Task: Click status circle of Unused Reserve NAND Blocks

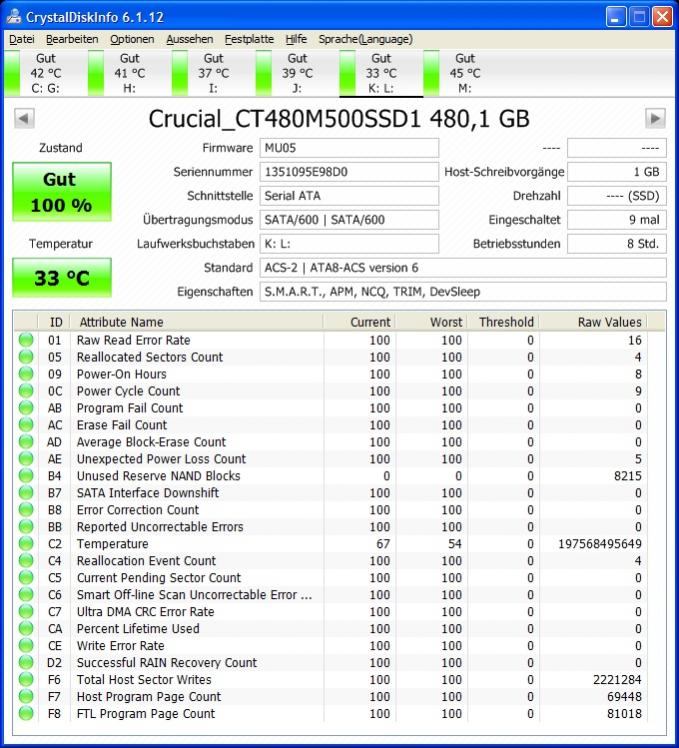Action: pos(26,476)
